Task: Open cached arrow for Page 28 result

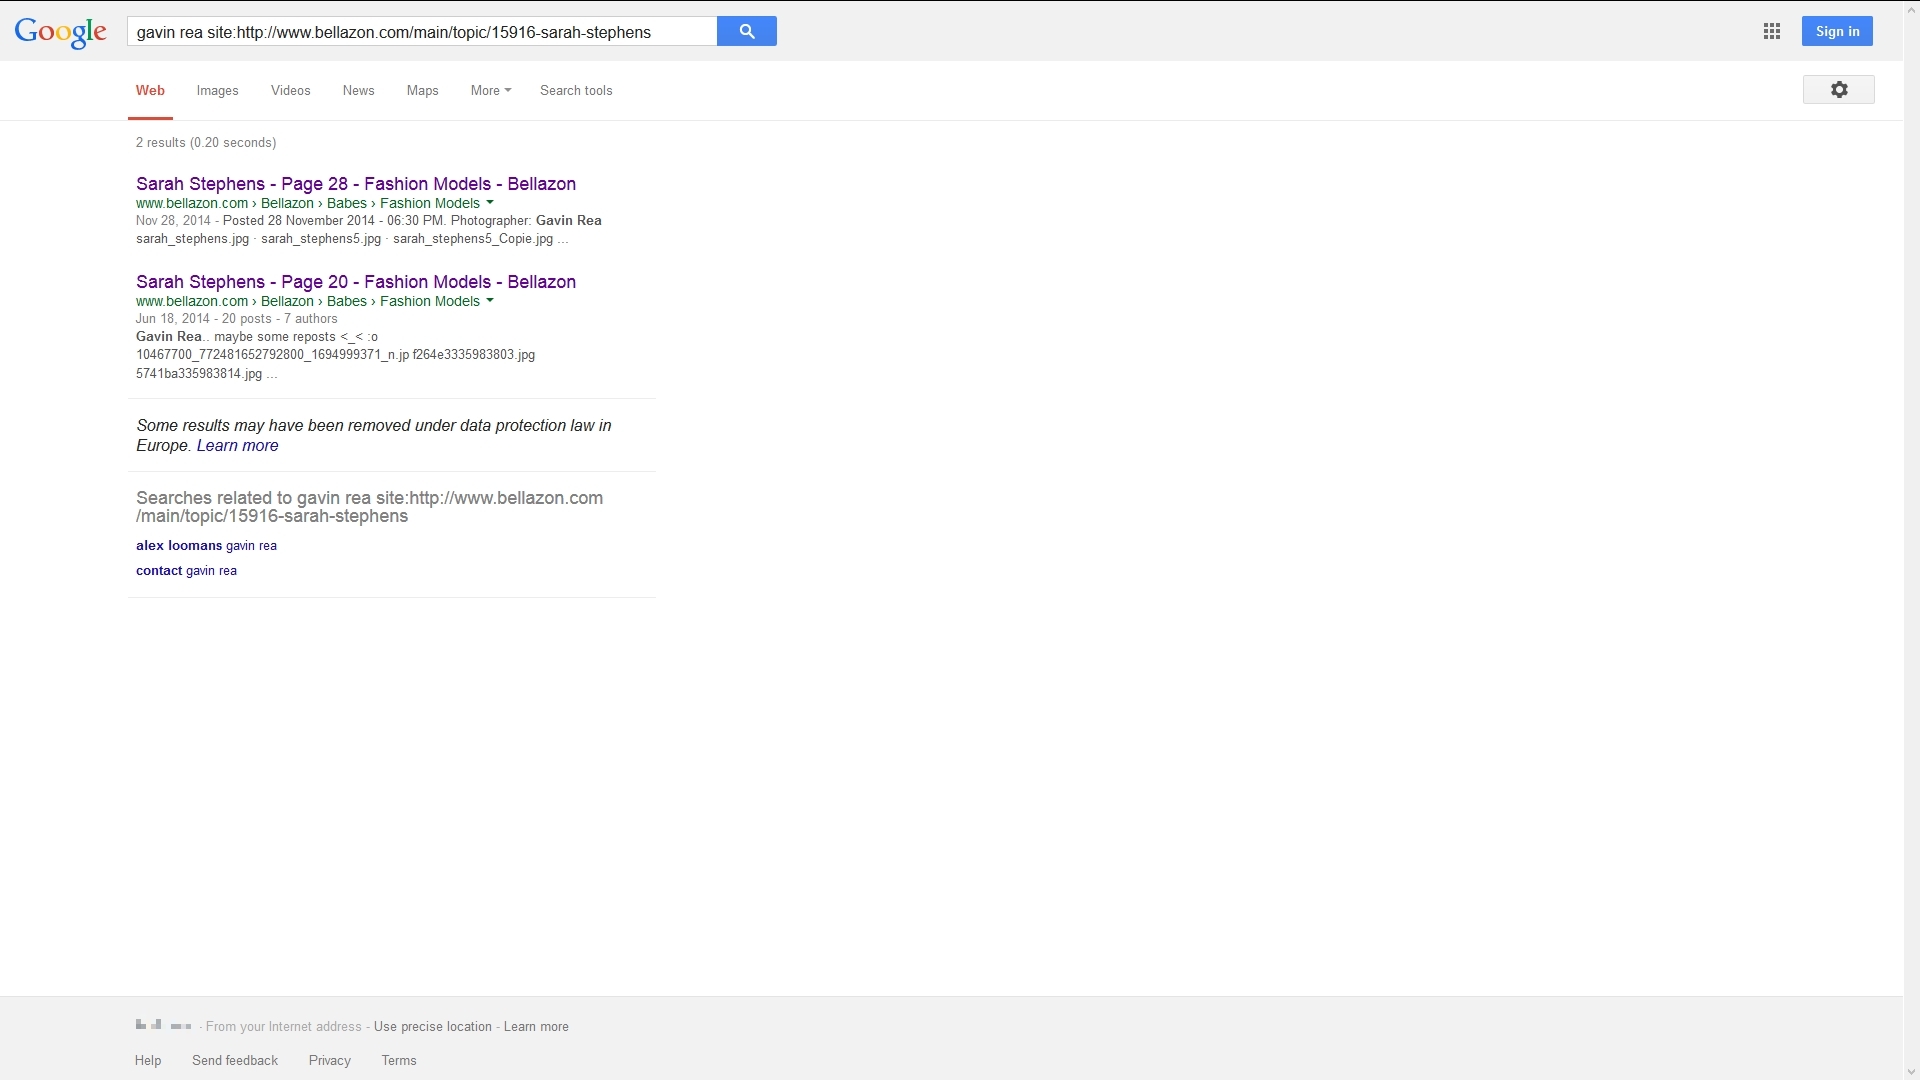Action: (x=490, y=203)
